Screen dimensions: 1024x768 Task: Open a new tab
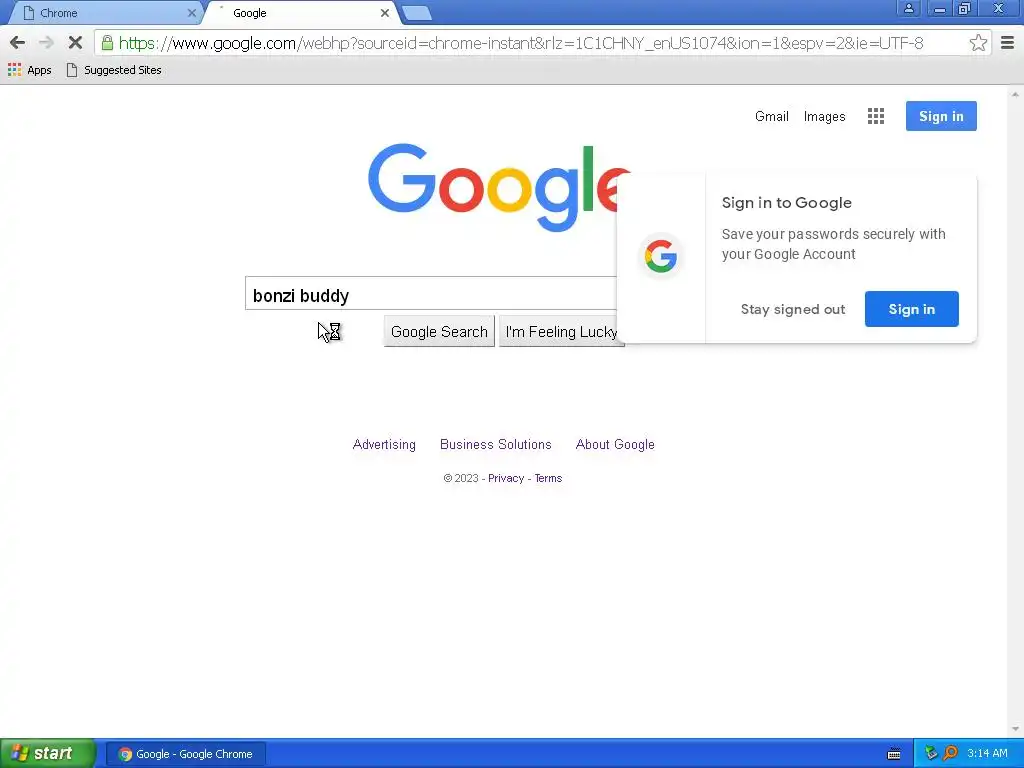click(416, 13)
